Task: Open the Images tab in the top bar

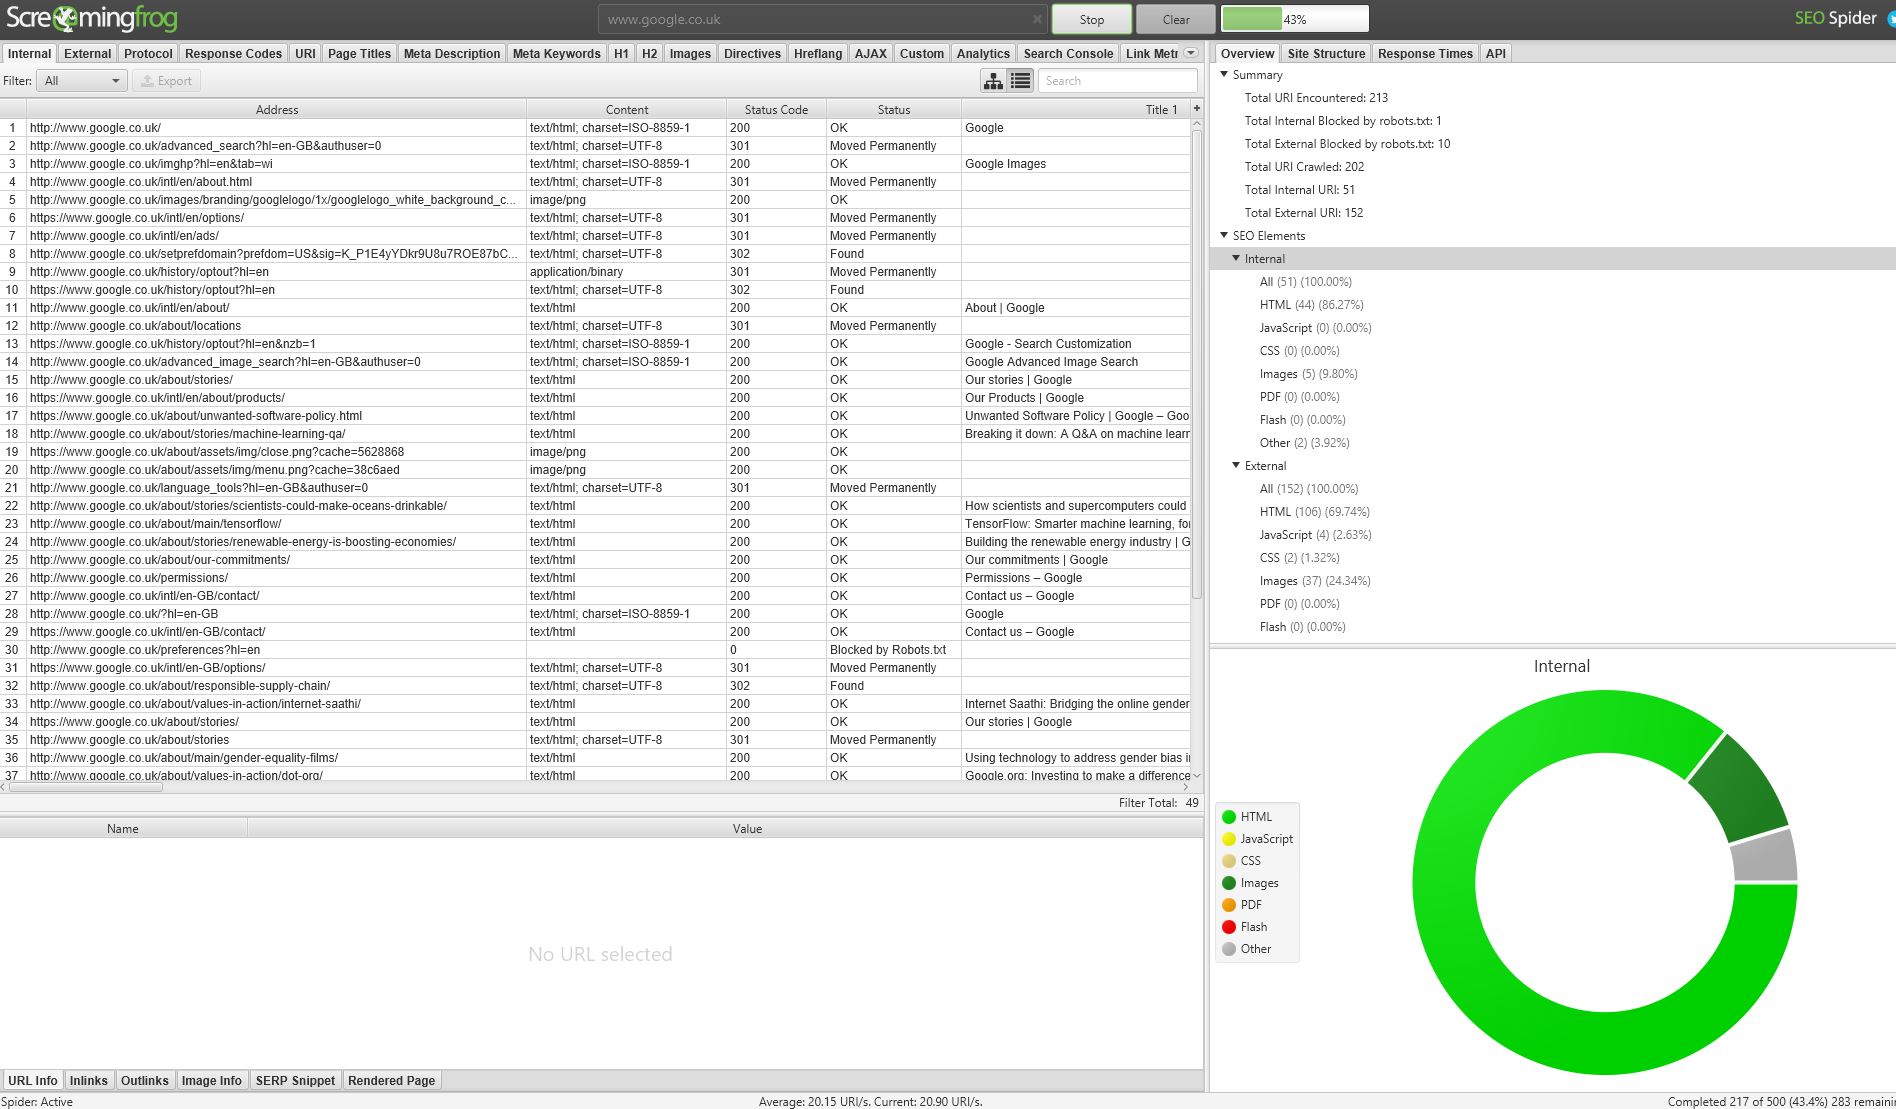Action: click(x=690, y=54)
